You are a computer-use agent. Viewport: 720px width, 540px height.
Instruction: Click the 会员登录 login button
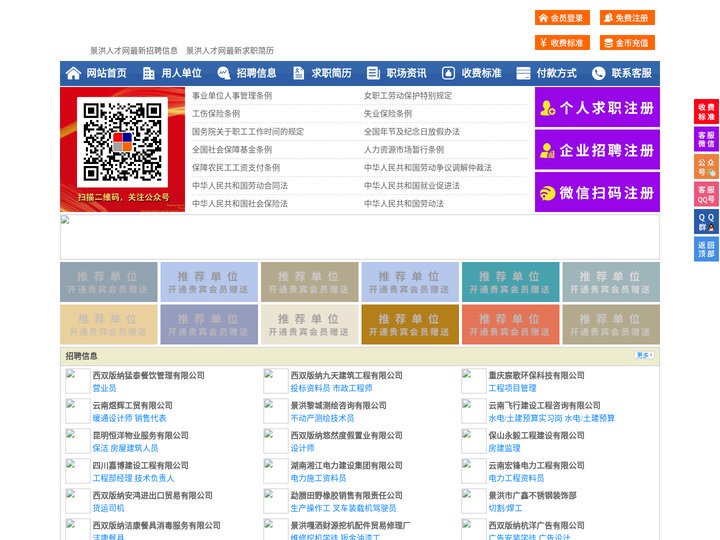[x=562, y=18]
